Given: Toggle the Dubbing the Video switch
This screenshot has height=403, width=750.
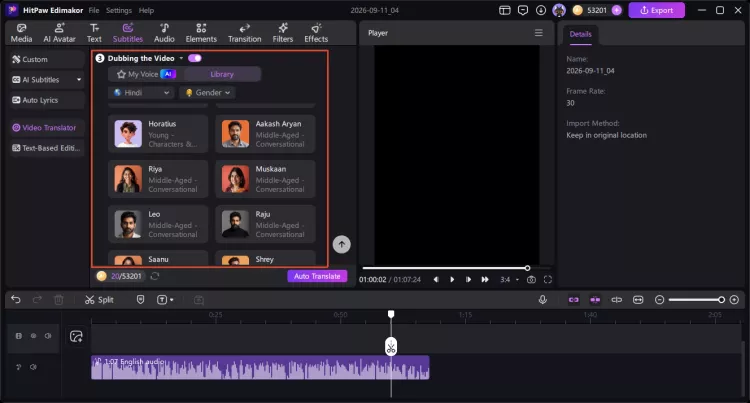Looking at the screenshot, I should pyautogui.click(x=195, y=58).
